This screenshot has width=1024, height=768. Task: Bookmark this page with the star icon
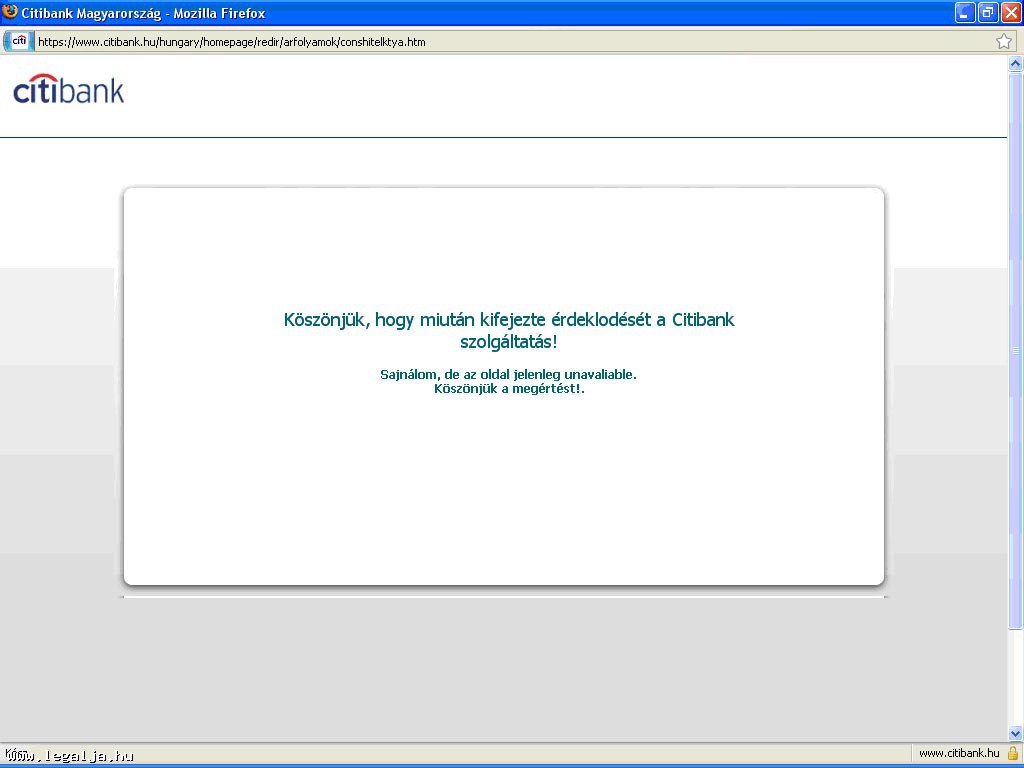point(1004,42)
